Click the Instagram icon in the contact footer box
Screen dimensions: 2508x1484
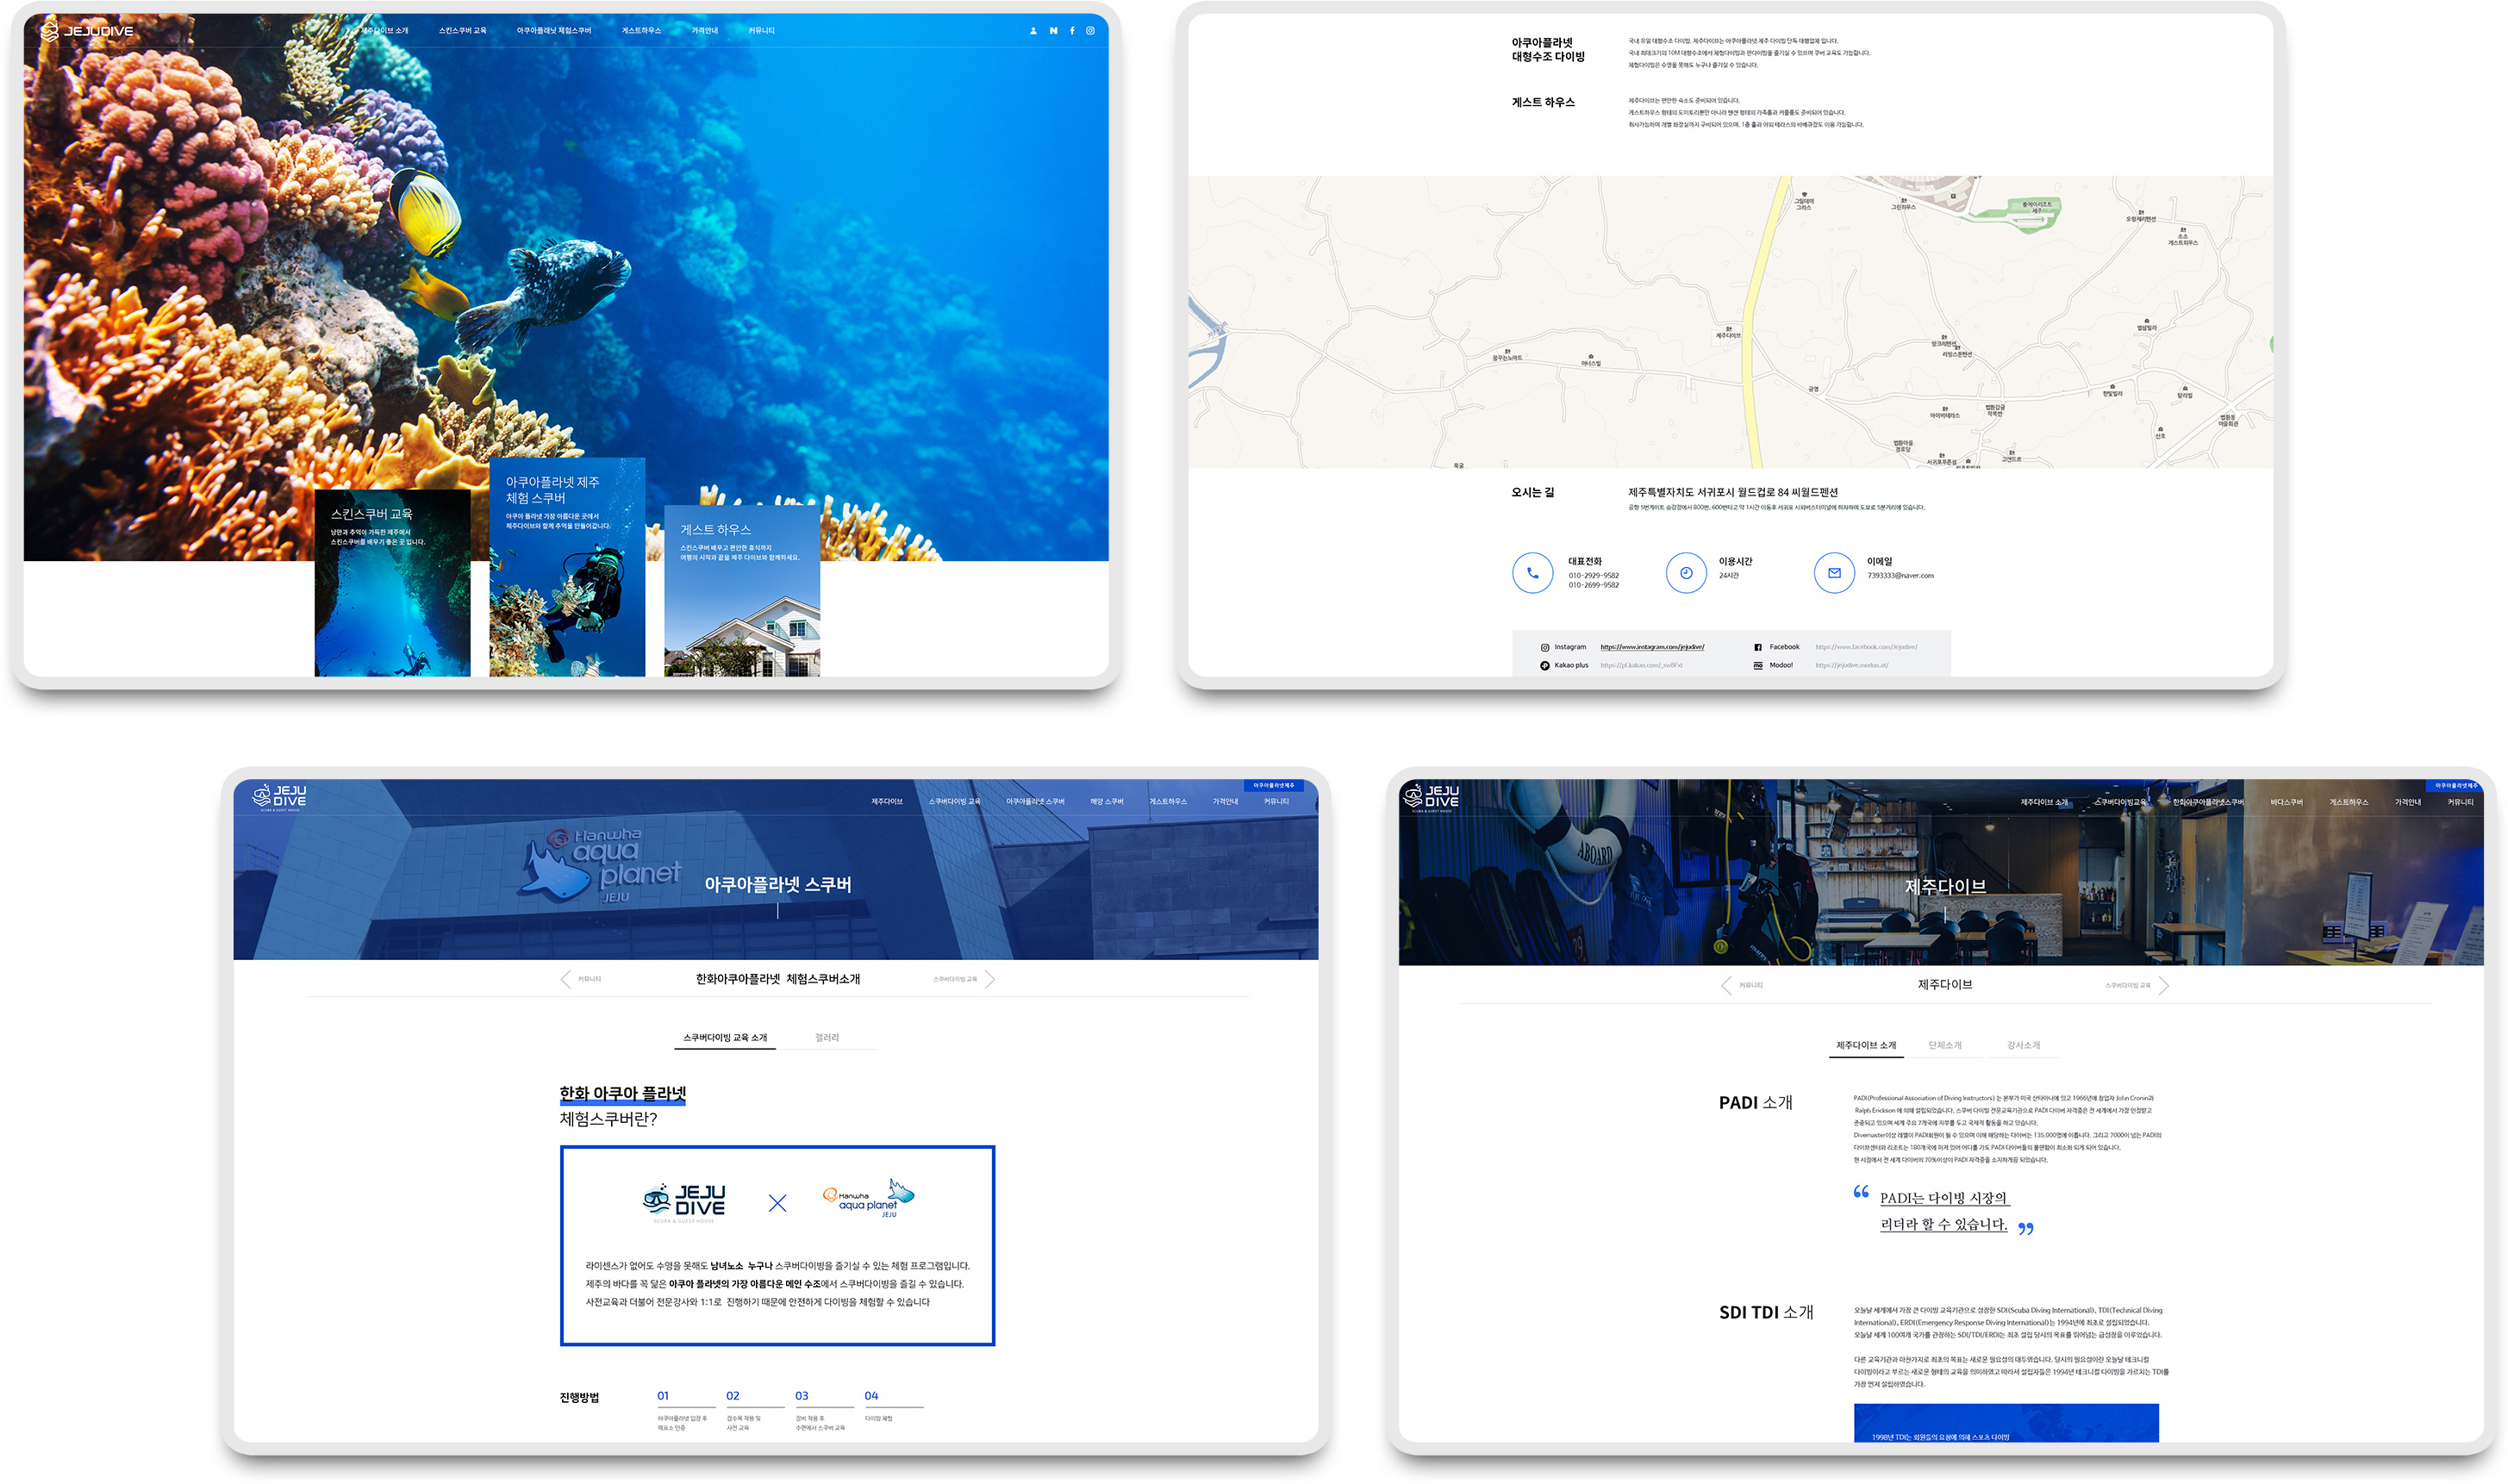pyautogui.click(x=1545, y=648)
